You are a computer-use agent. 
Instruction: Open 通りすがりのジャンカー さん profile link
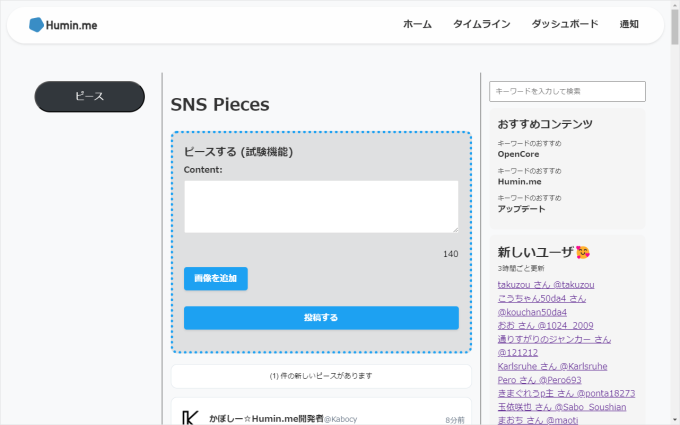(x=554, y=346)
